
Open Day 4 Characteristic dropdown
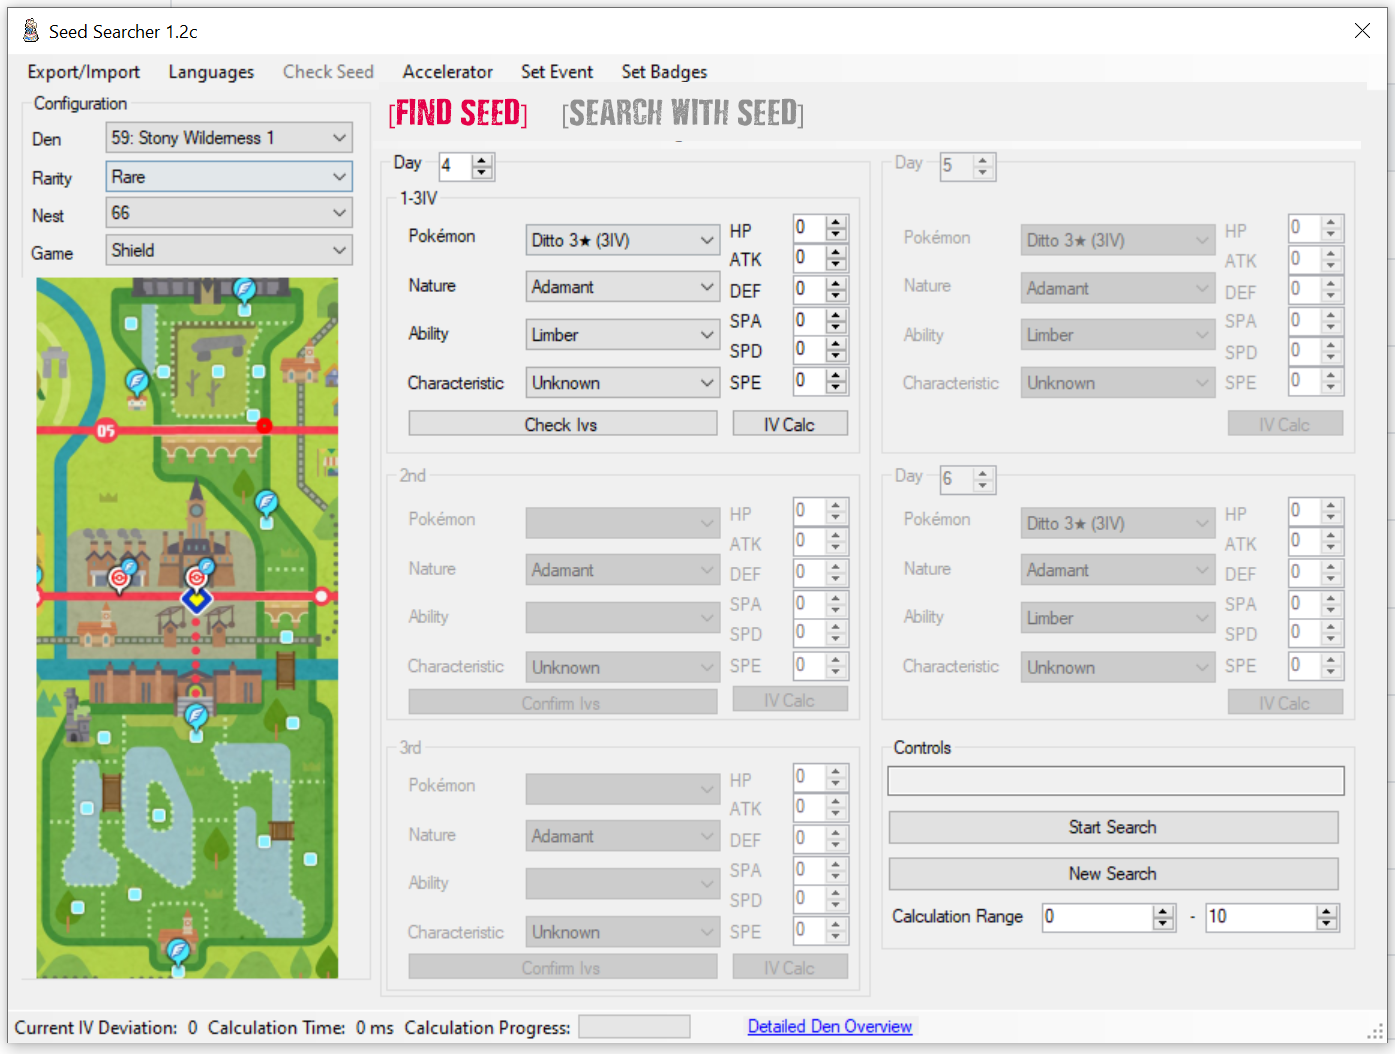[x=622, y=383]
